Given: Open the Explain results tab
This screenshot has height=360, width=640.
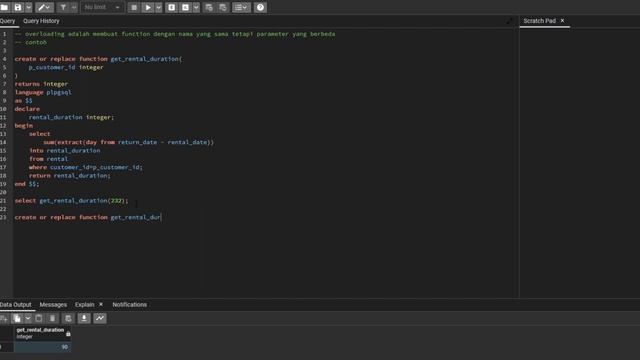Looking at the screenshot, I should tap(84, 304).
